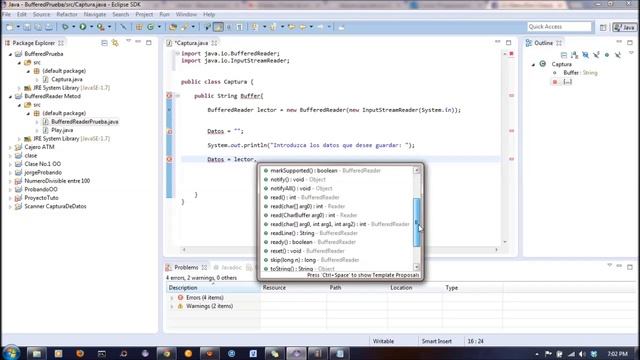Toggle alphabetical Sort in Outline
Viewport: 640px width, 360px height.
click(575, 55)
